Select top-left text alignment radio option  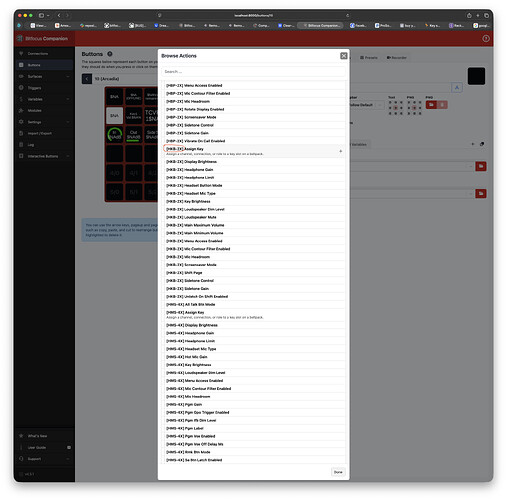[x=390, y=102]
